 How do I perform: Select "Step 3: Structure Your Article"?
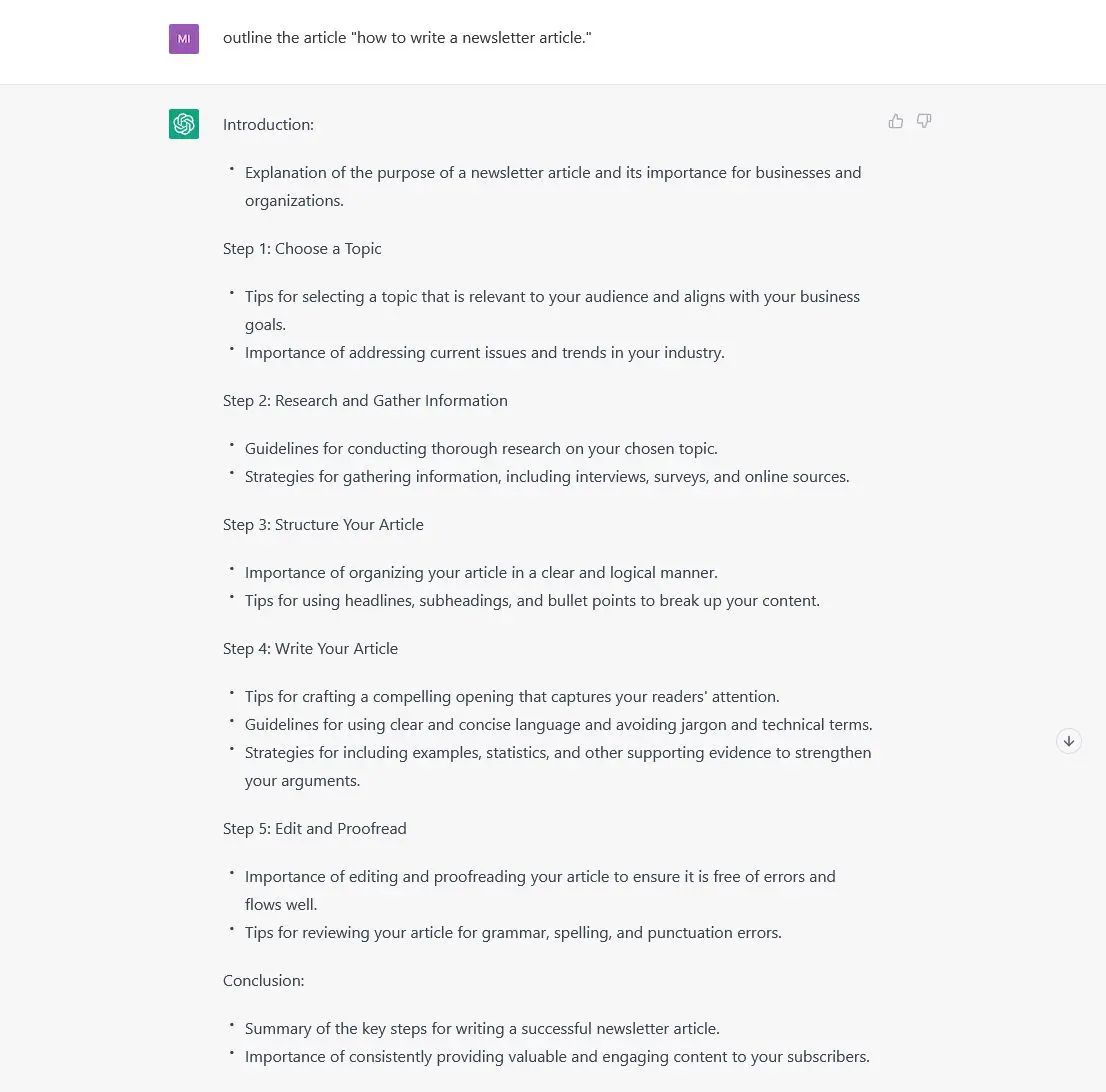click(323, 524)
